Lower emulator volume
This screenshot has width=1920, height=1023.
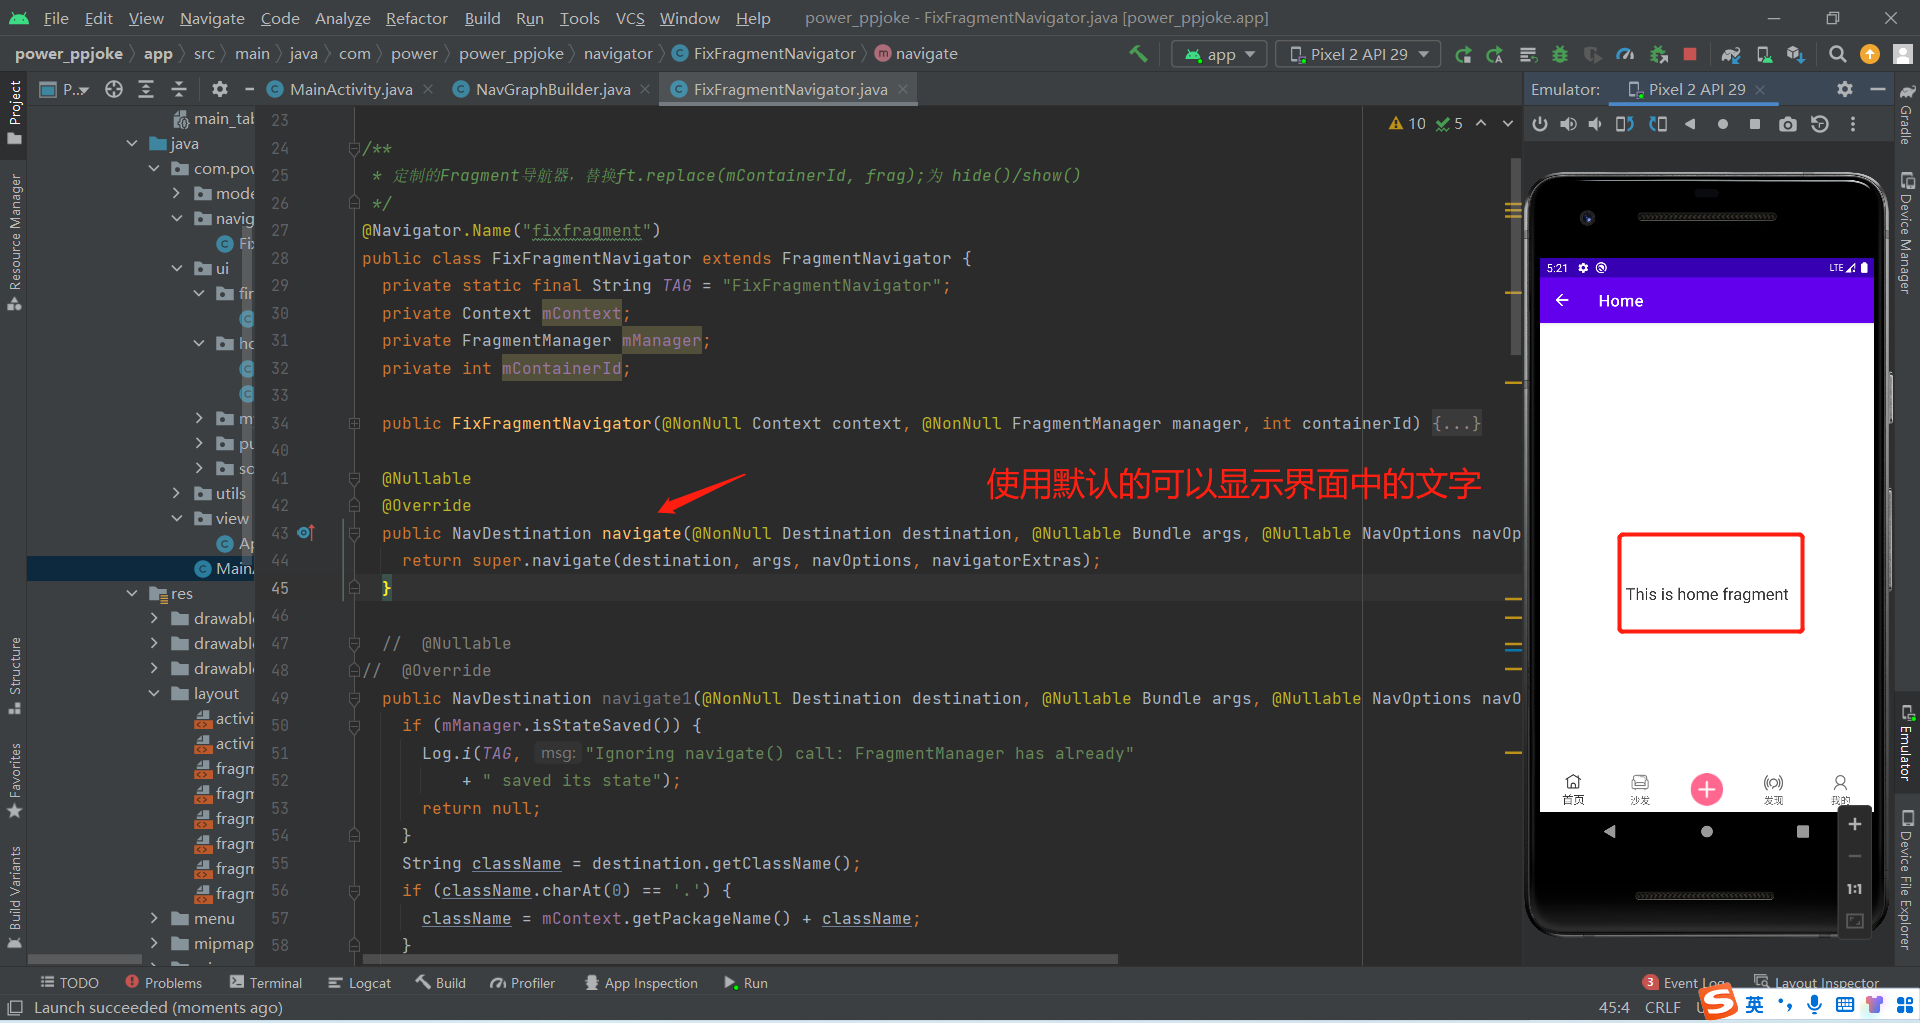pos(1596,124)
